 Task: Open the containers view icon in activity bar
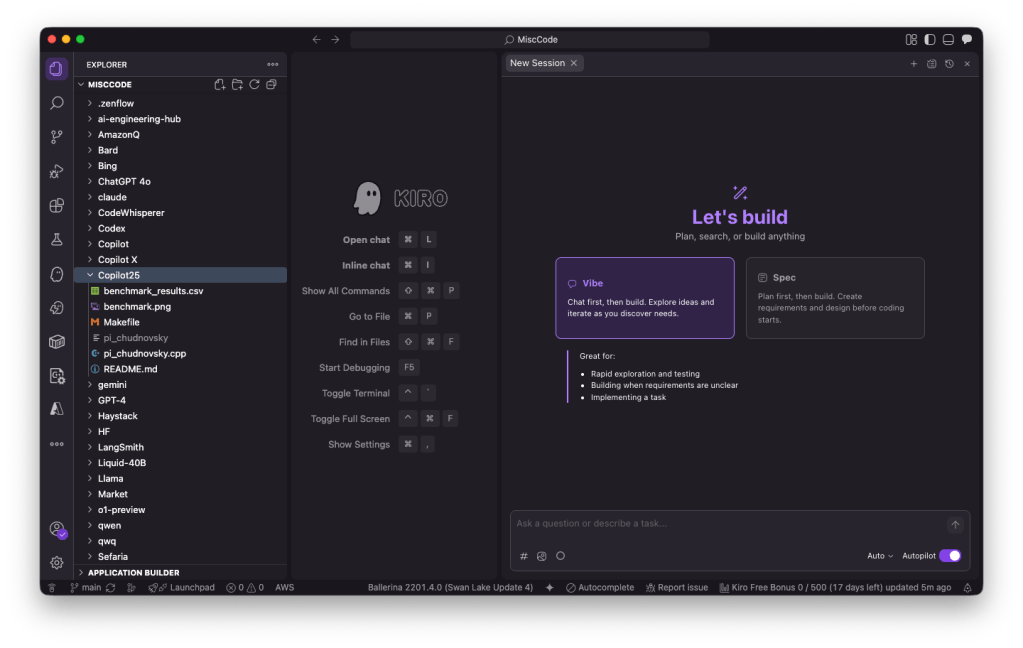[57, 342]
